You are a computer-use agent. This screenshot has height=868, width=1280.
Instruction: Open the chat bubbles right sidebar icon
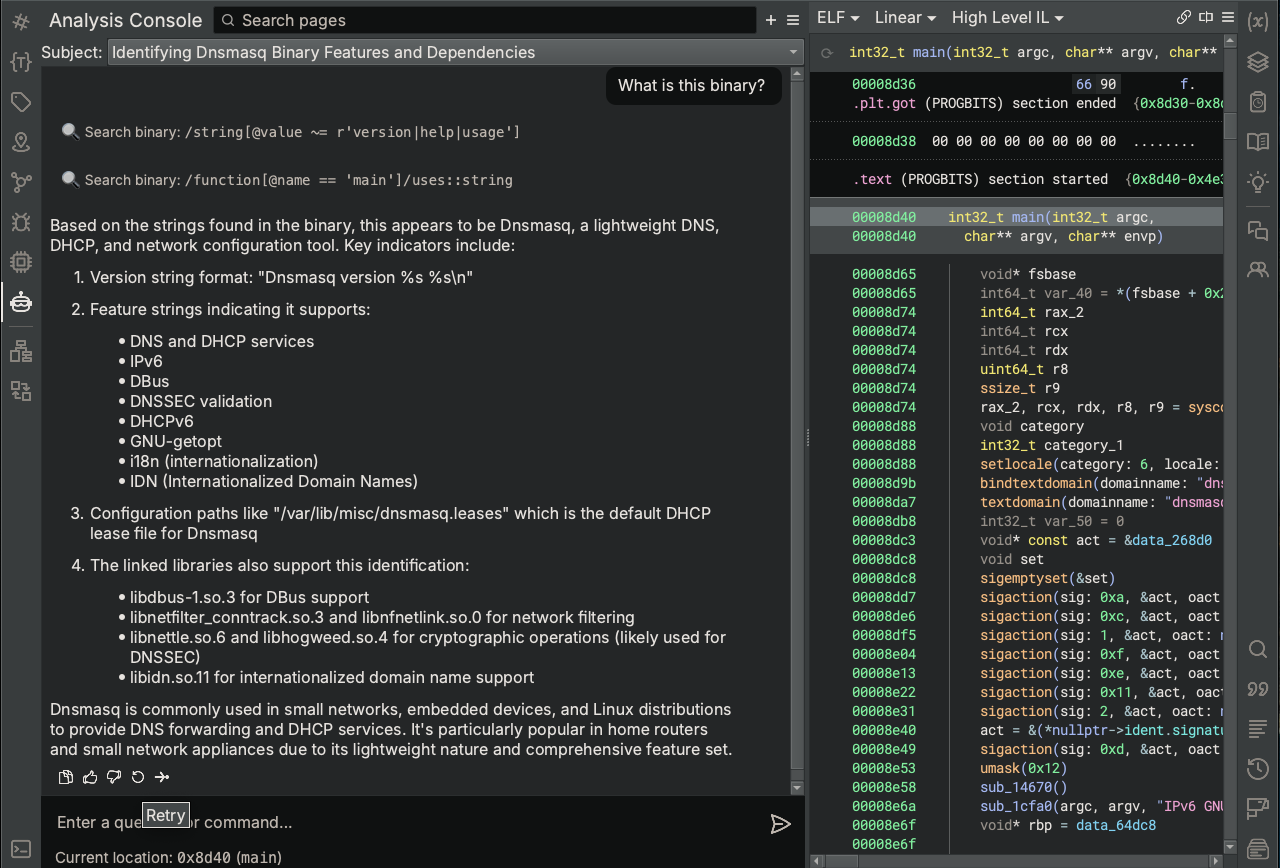tap(1258, 231)
